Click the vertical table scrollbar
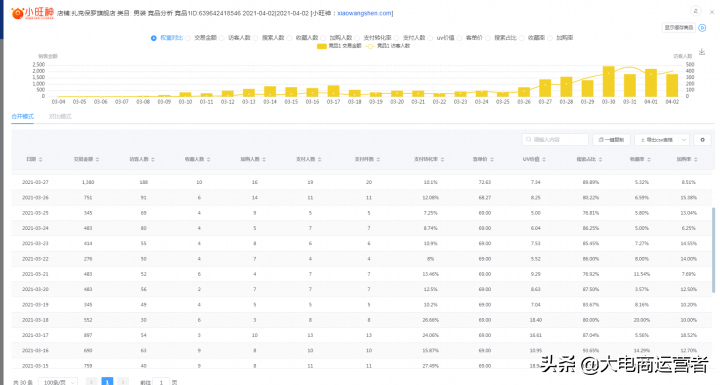This screenshot has height=385, width=720. coord(713,250)
